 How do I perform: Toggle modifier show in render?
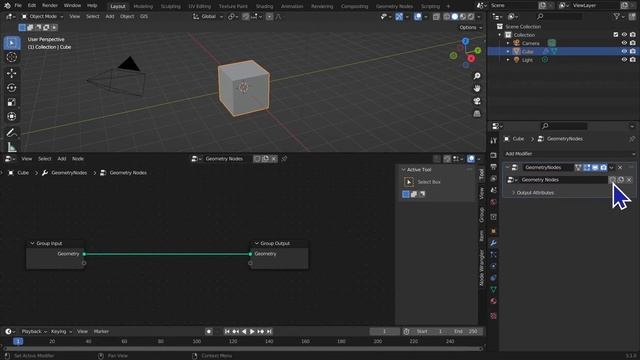604,167
